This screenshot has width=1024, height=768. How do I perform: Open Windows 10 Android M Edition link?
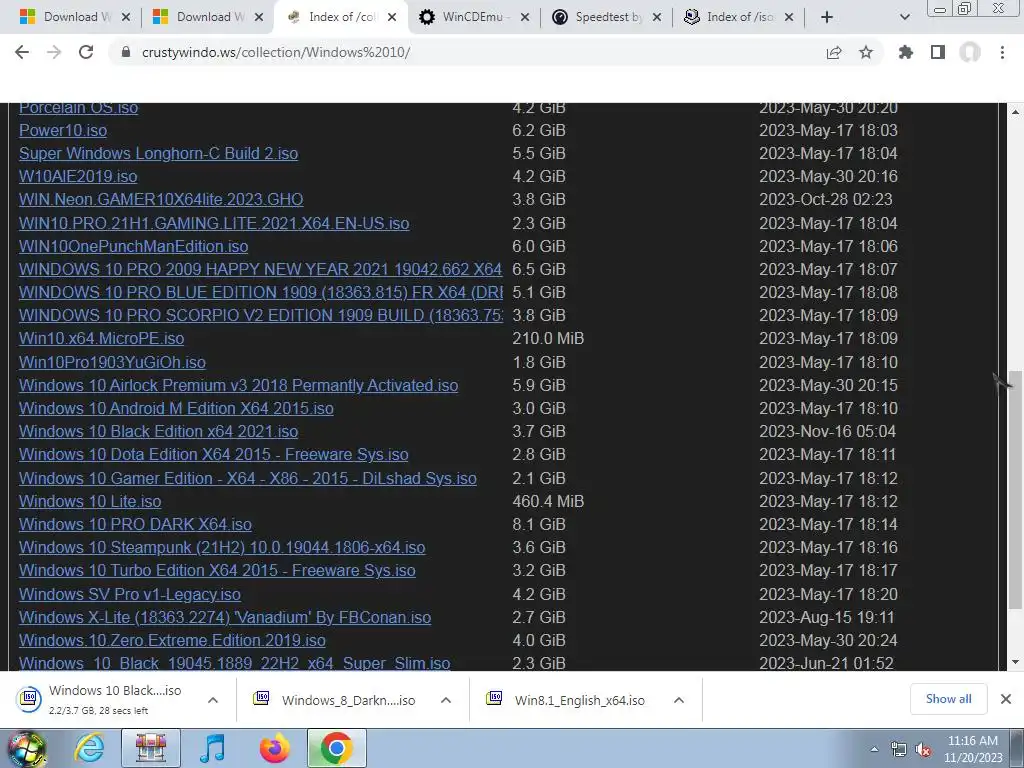[x=176, y=408]
